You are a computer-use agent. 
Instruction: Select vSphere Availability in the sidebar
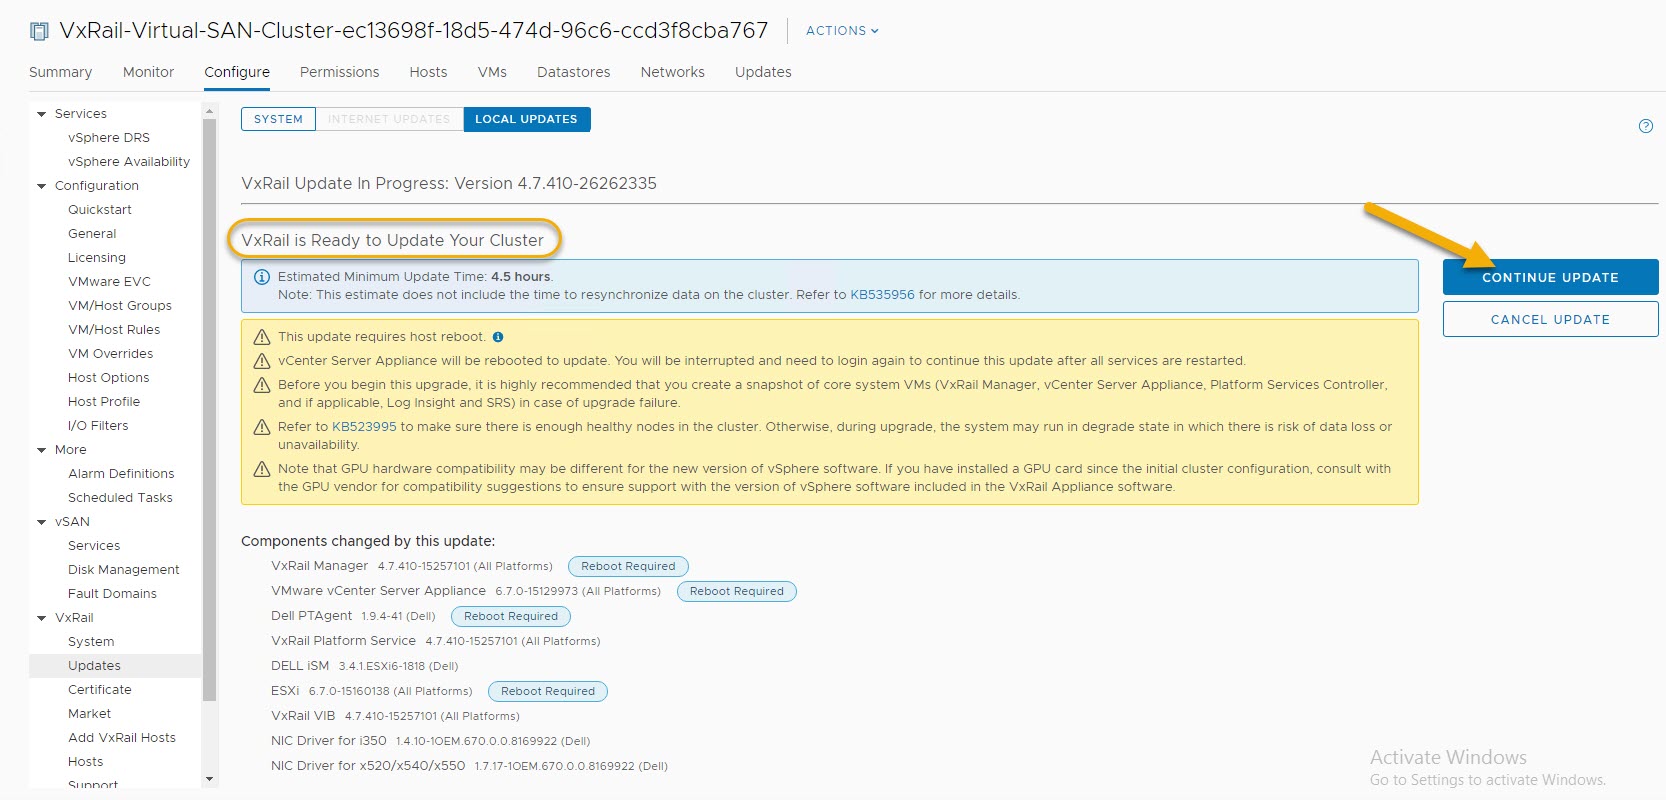[129, 162]
